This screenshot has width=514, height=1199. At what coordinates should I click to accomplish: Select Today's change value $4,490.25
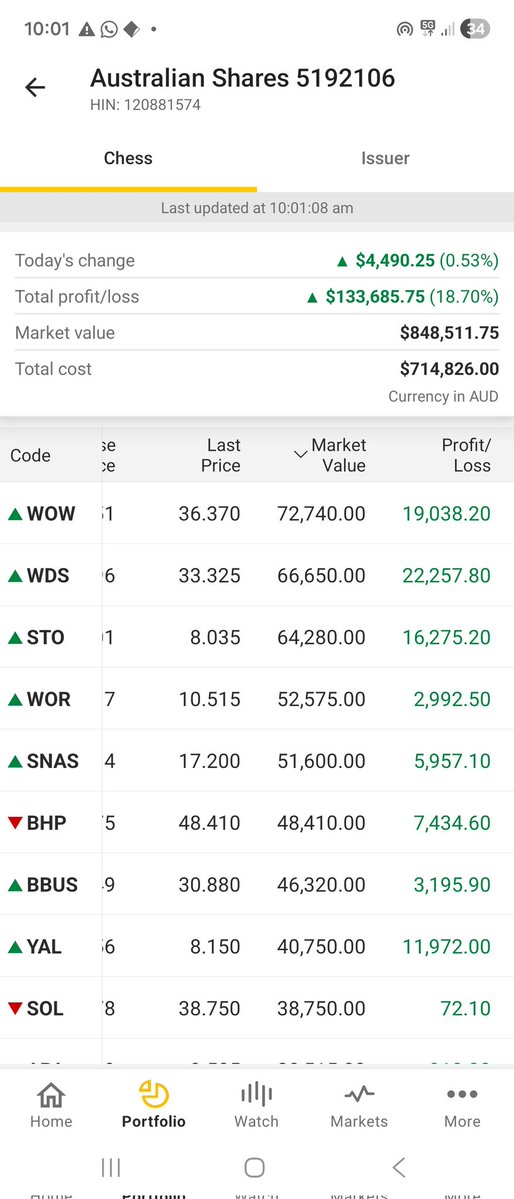395,261
